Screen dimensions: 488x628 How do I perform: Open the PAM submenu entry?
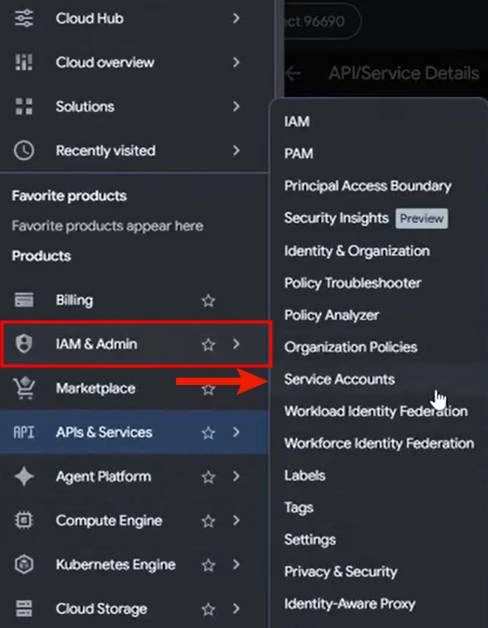coord(298,153)
